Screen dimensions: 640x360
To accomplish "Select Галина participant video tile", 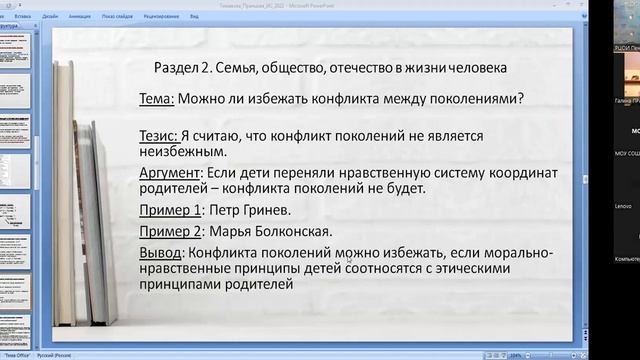I will pos(627,78).
